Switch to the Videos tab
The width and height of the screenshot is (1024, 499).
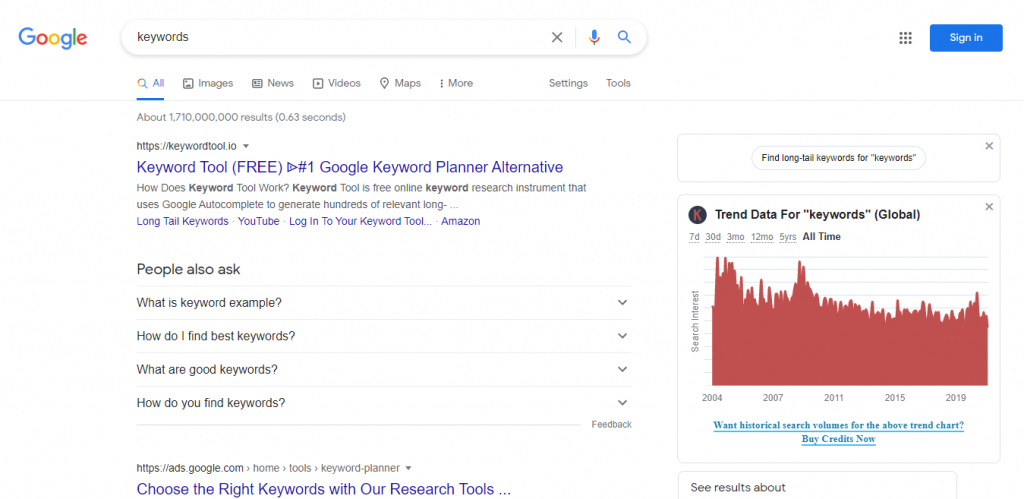336,84
